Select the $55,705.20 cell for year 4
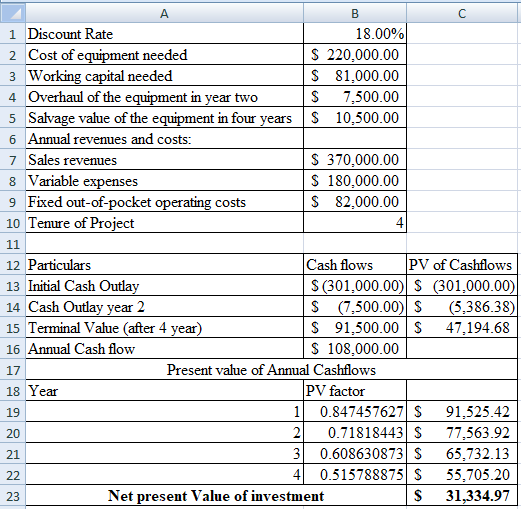The height and width of the screenshot is (509, 521). (462, 475)
